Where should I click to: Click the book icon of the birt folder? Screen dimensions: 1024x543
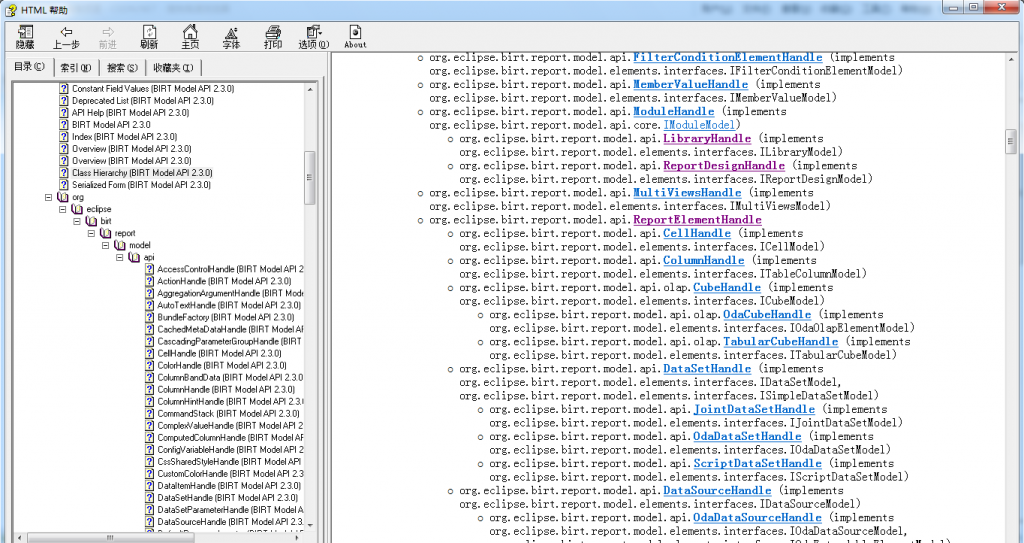tap(91, 221)
